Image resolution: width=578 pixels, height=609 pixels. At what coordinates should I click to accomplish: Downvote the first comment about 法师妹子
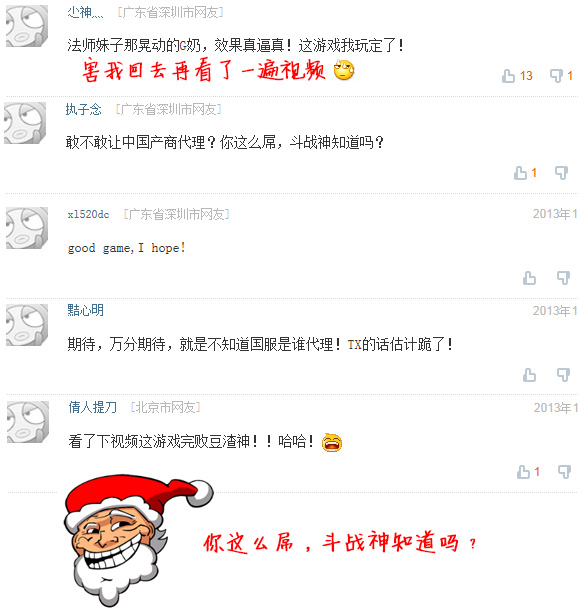pos(556,76)
